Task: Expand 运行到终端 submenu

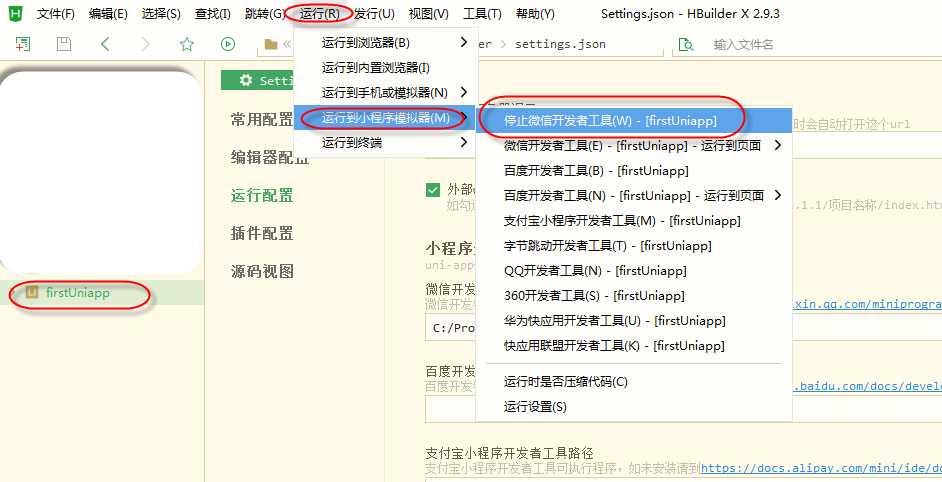Action: coord(386,142)
